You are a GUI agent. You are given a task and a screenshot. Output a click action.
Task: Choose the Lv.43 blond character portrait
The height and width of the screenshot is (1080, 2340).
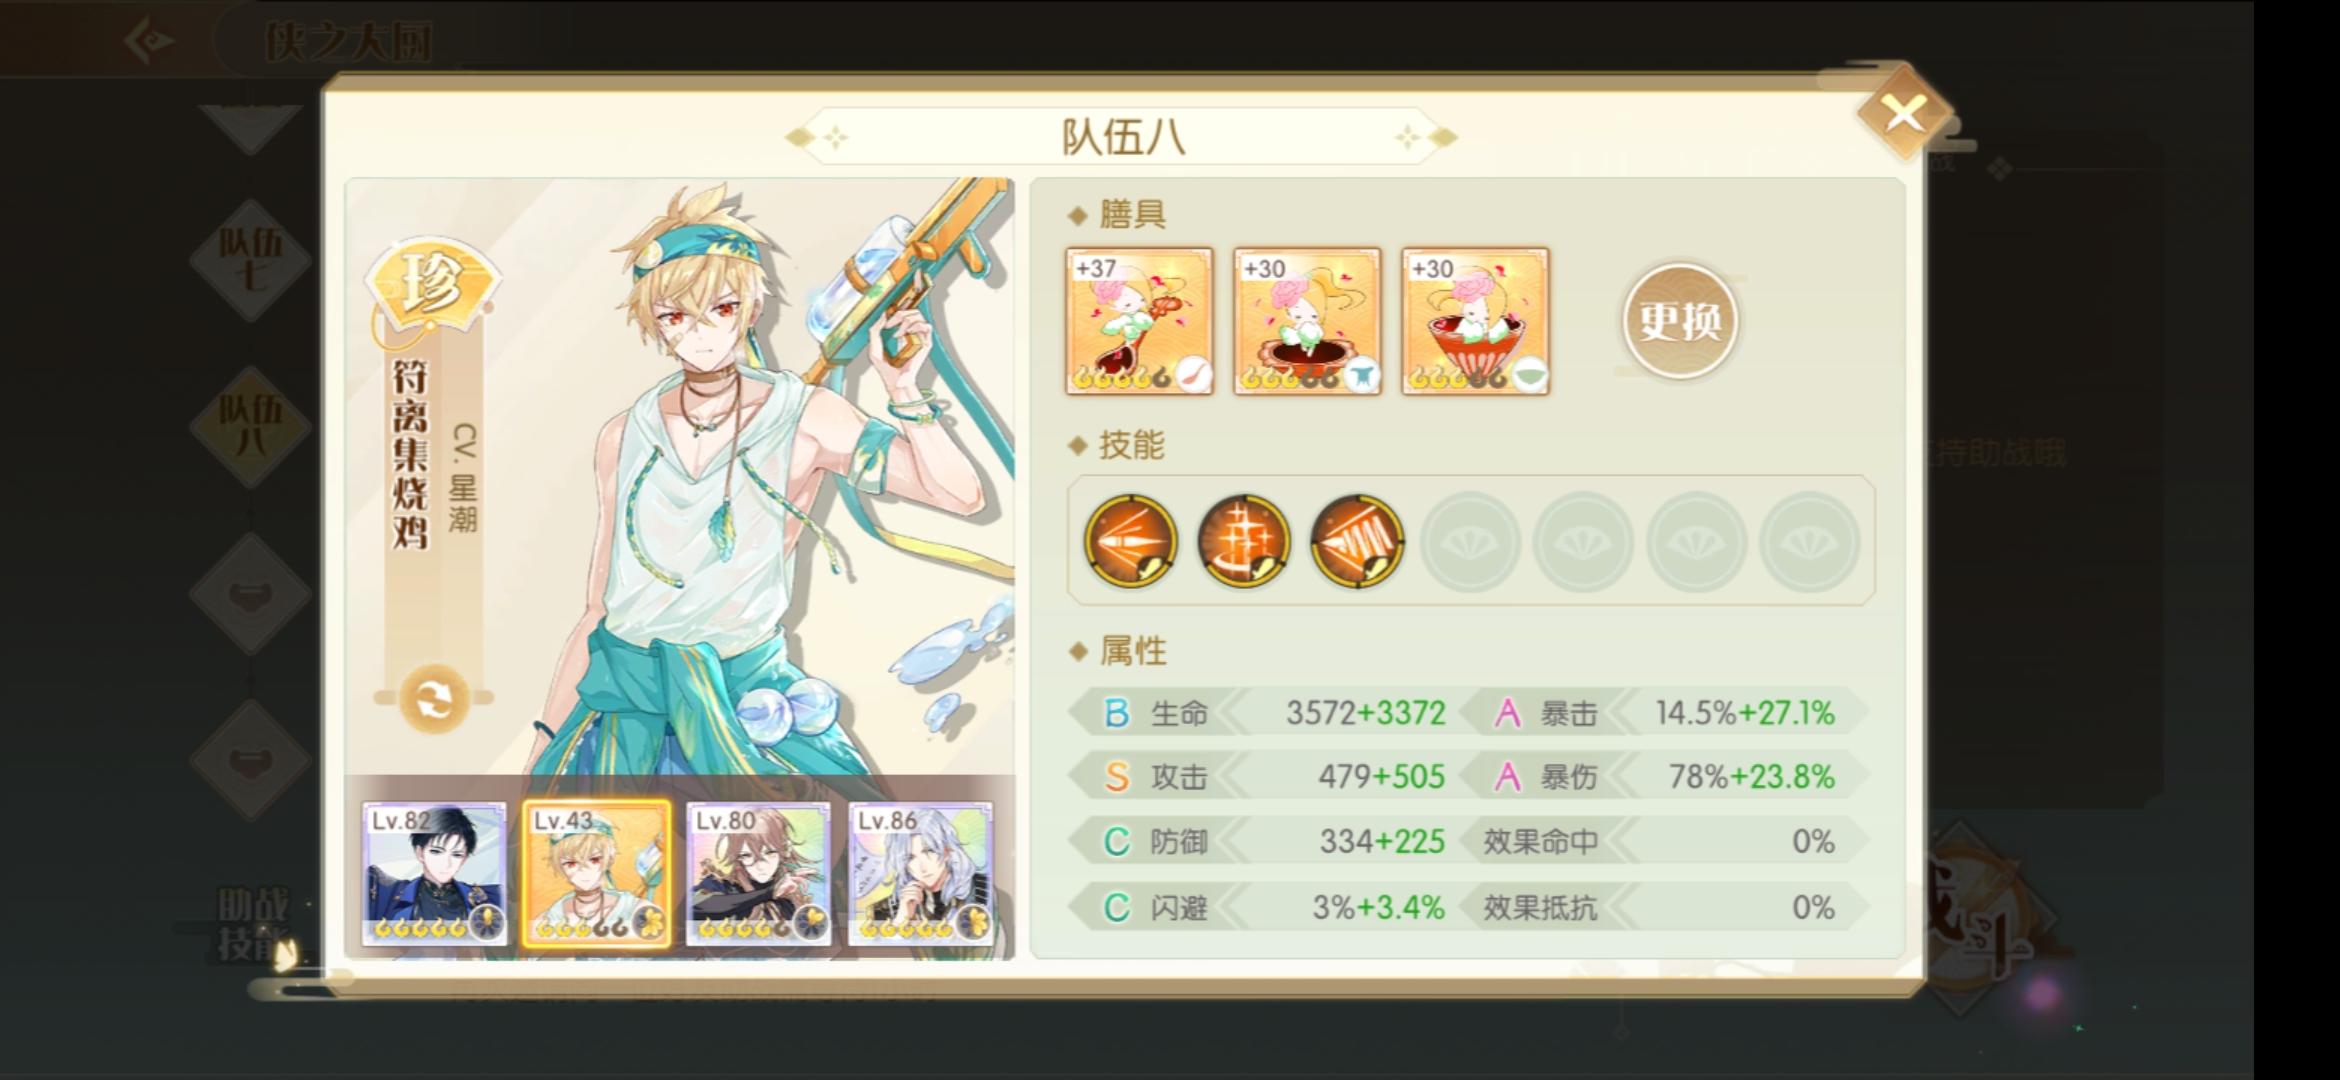coord(597,874)
